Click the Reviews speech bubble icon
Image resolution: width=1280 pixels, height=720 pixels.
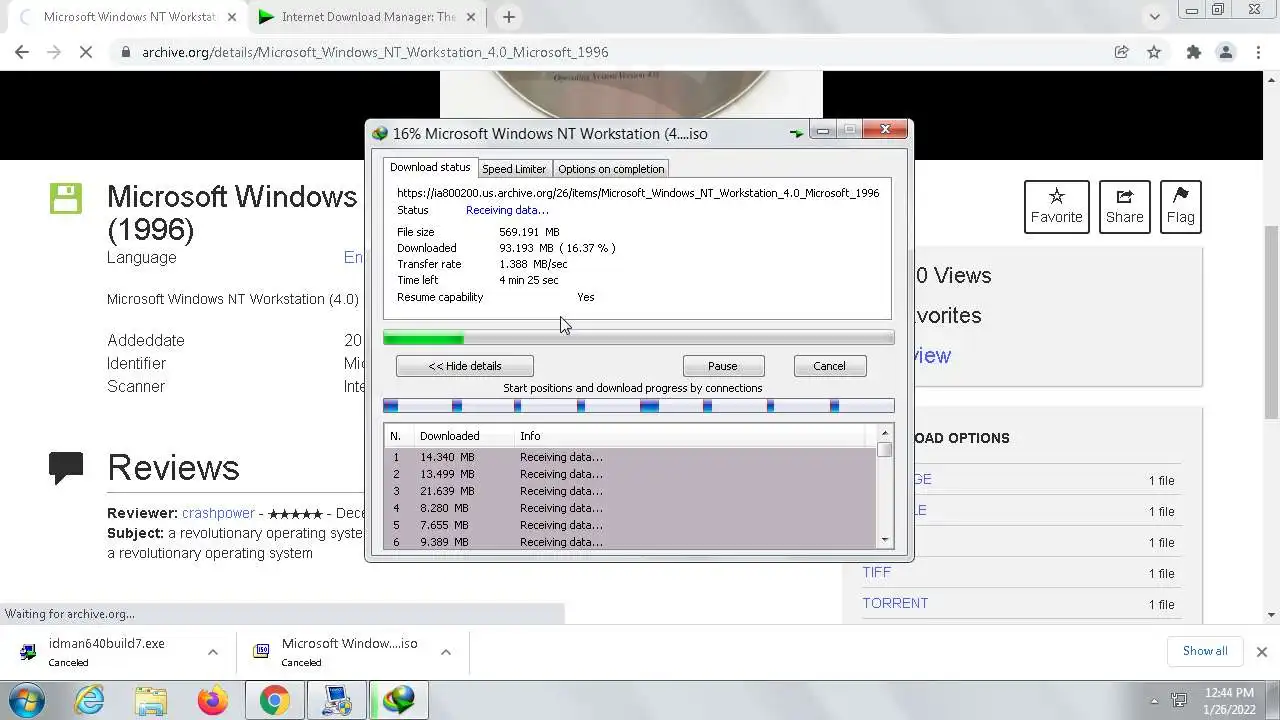tap(66, 468)
